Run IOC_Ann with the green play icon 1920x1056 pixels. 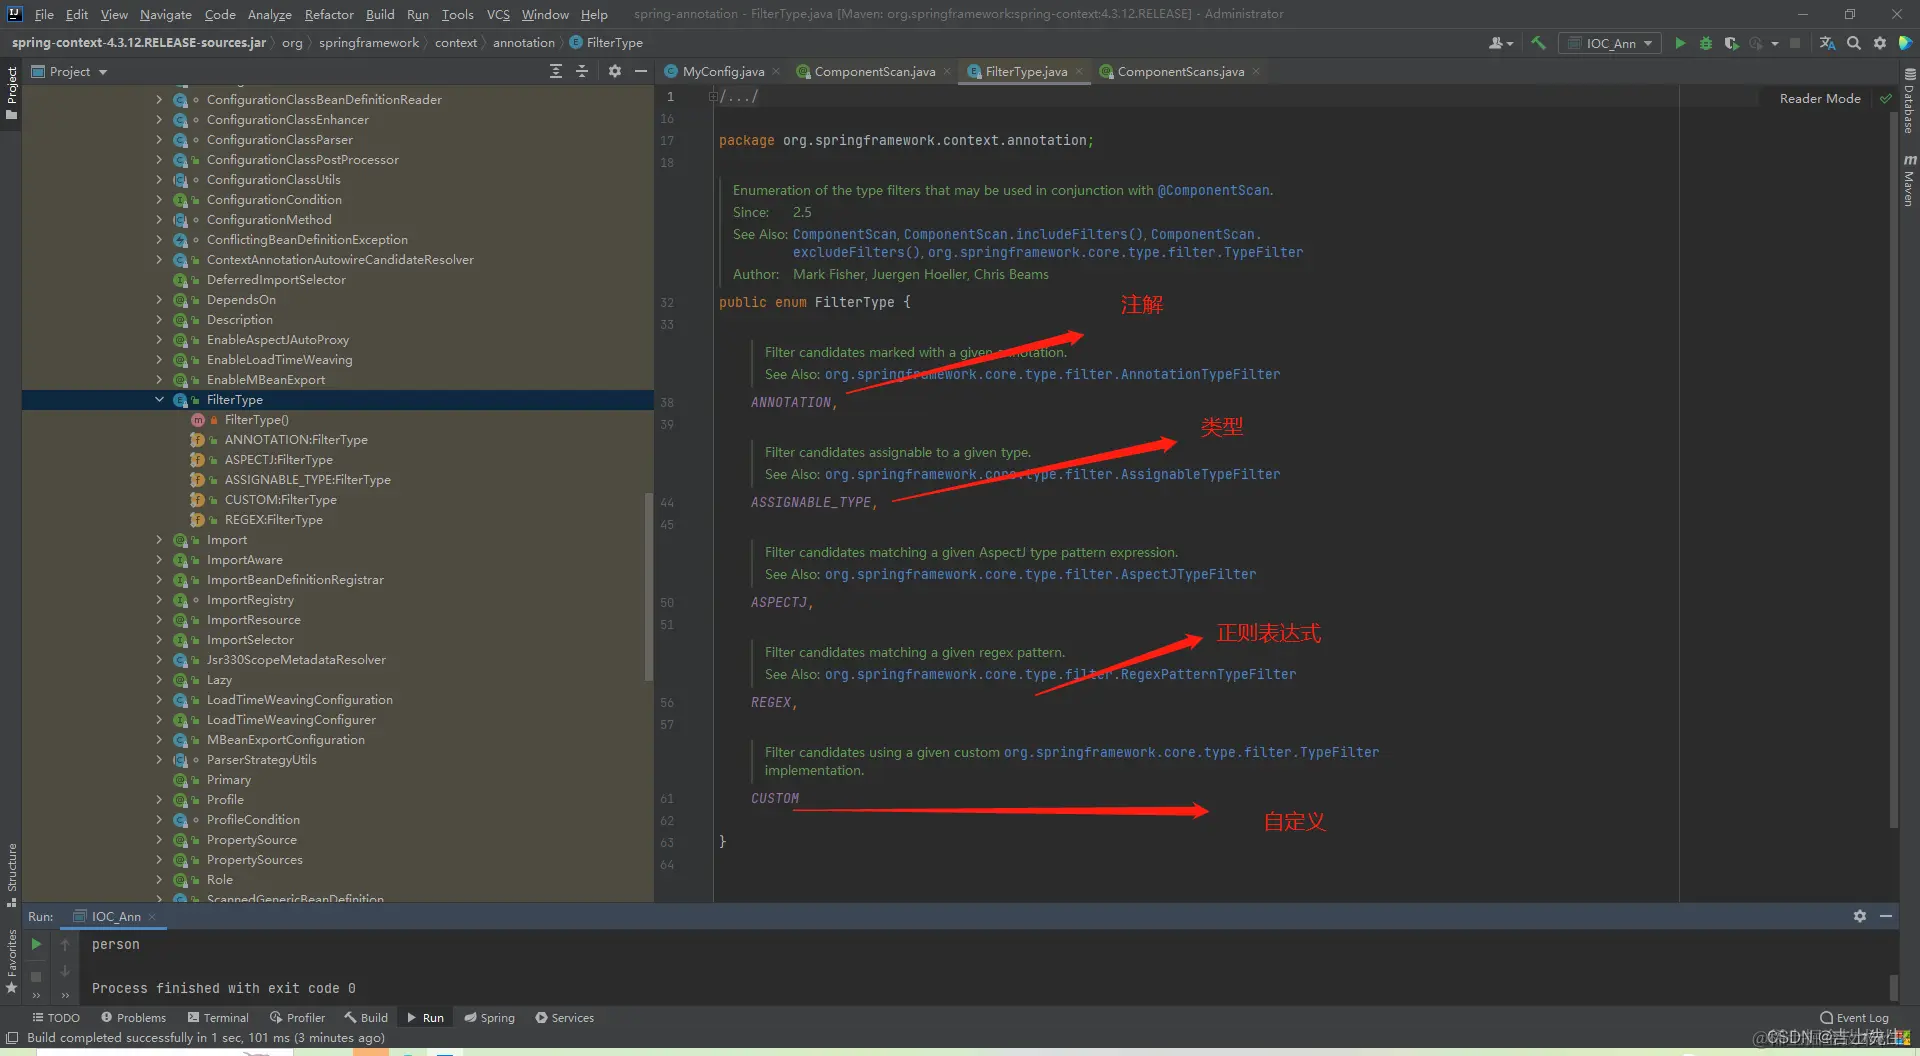(1680, 43)
